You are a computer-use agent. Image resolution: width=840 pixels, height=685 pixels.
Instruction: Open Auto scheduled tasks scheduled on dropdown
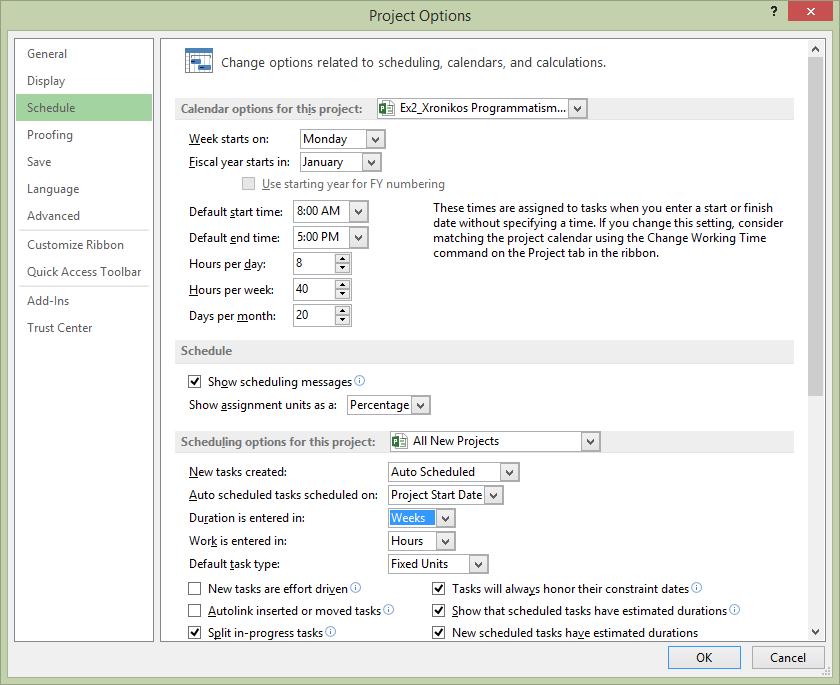(x=493, y=495)
